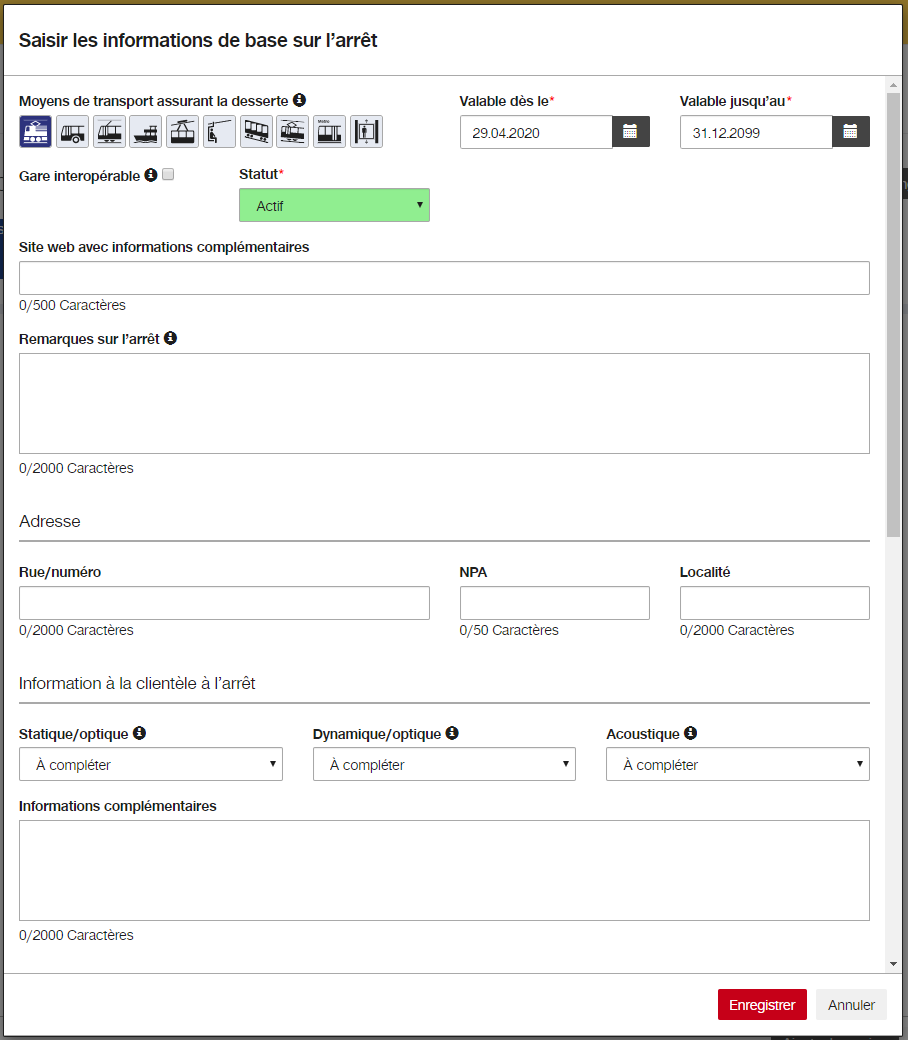Open calendar for Valable jusqu'au
Image resolution: width=908 pixels, height=1040 pixels.
tap(851, 132)
